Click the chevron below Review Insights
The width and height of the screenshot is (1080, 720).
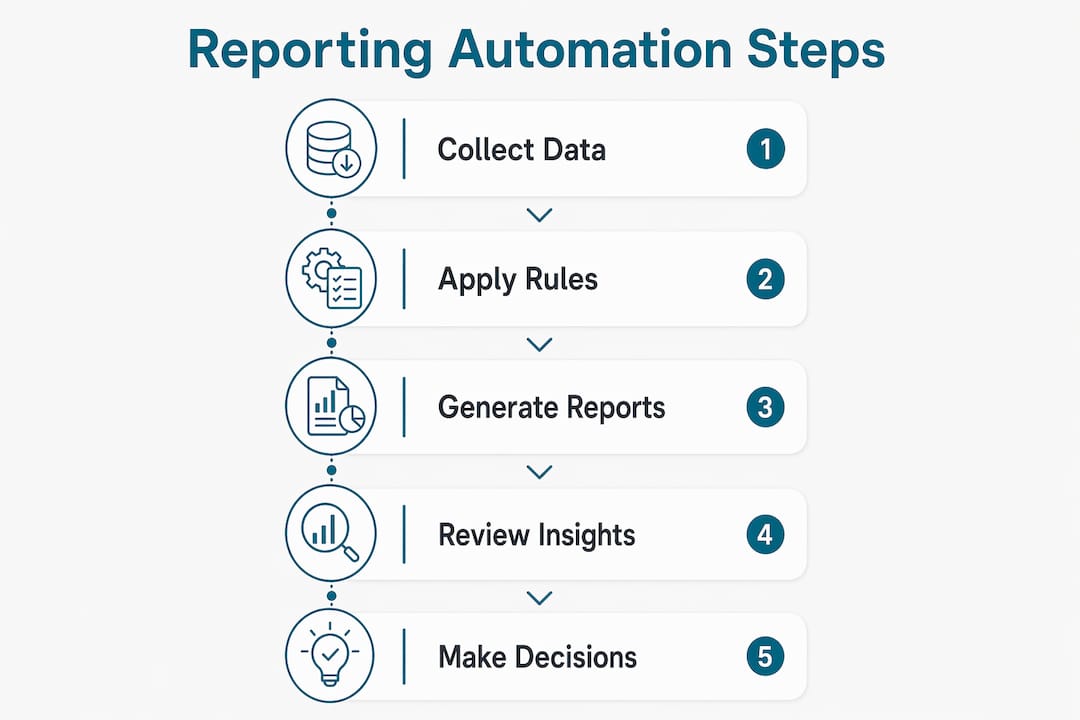[539, 597]
